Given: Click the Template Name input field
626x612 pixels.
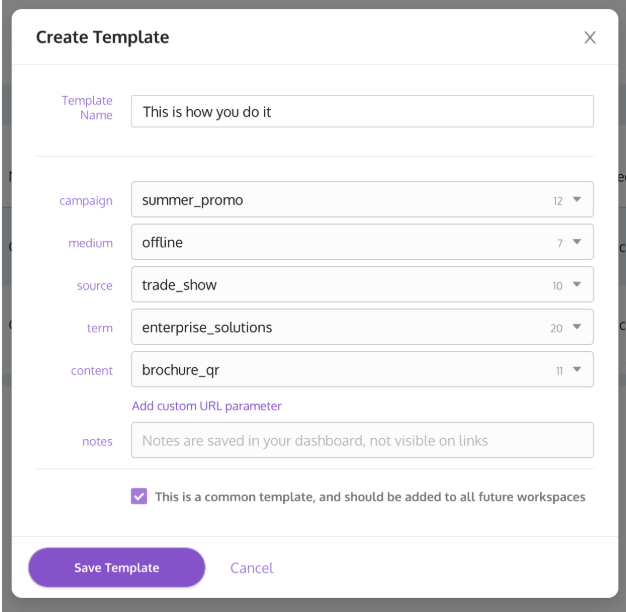Looking at the screenshot, I should click(x=362, y=111).
